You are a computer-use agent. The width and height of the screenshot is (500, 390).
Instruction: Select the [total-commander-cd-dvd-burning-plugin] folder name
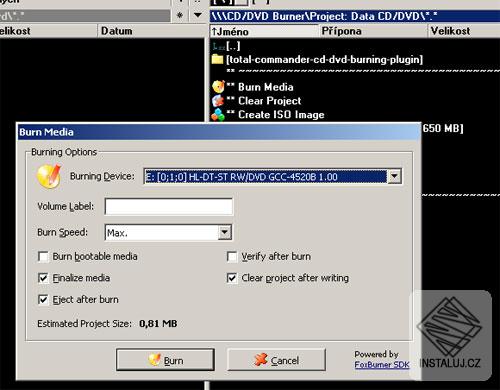point(325,60)
